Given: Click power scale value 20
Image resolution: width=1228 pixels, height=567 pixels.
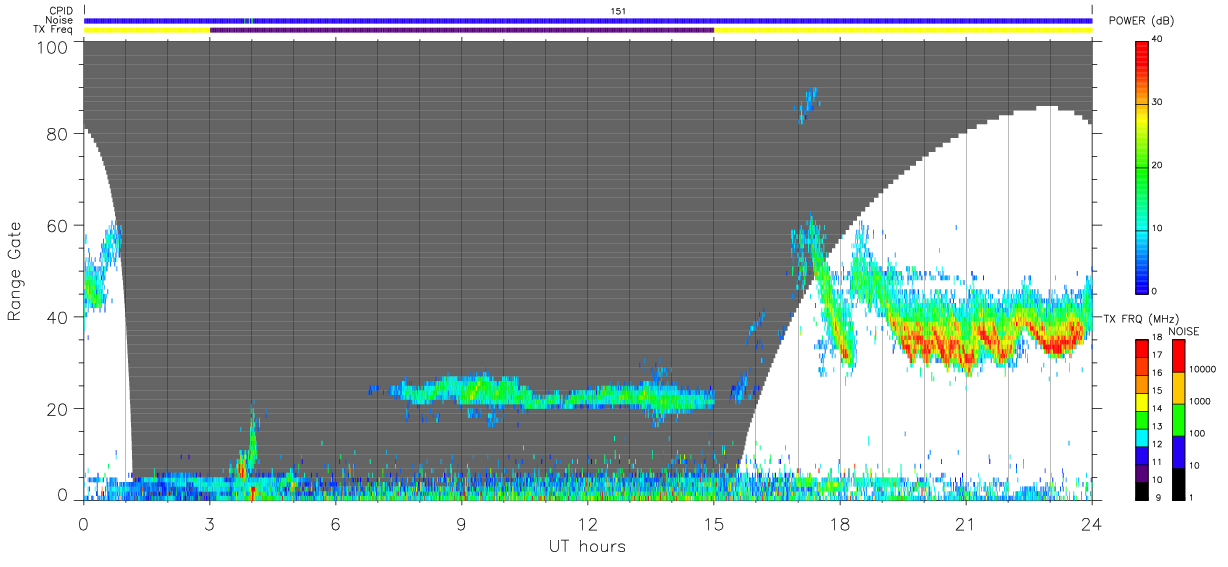Looking at the screenshot, I should (x=1157, y=166).
